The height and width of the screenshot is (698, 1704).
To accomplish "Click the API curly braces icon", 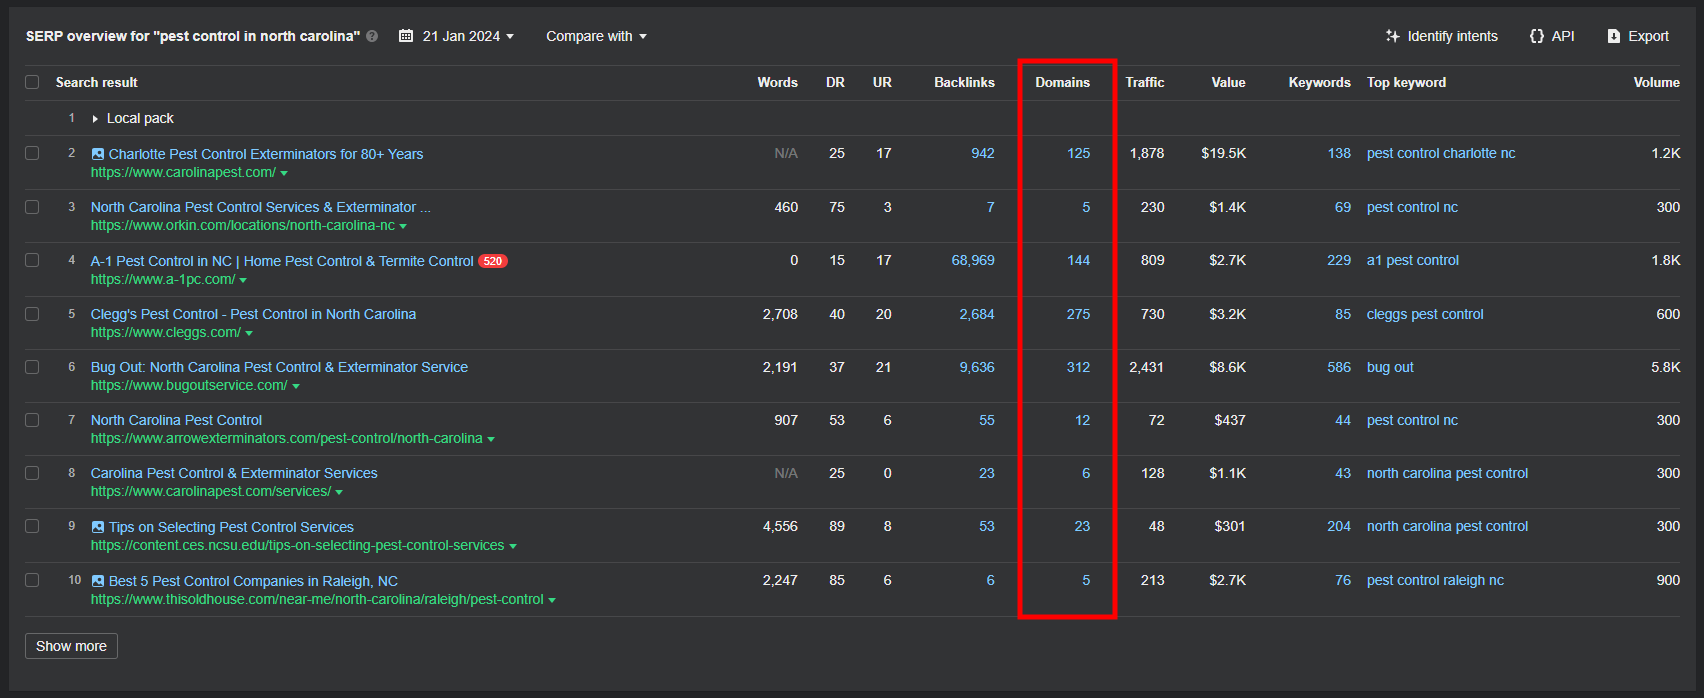I will [x=1537, y=36].
